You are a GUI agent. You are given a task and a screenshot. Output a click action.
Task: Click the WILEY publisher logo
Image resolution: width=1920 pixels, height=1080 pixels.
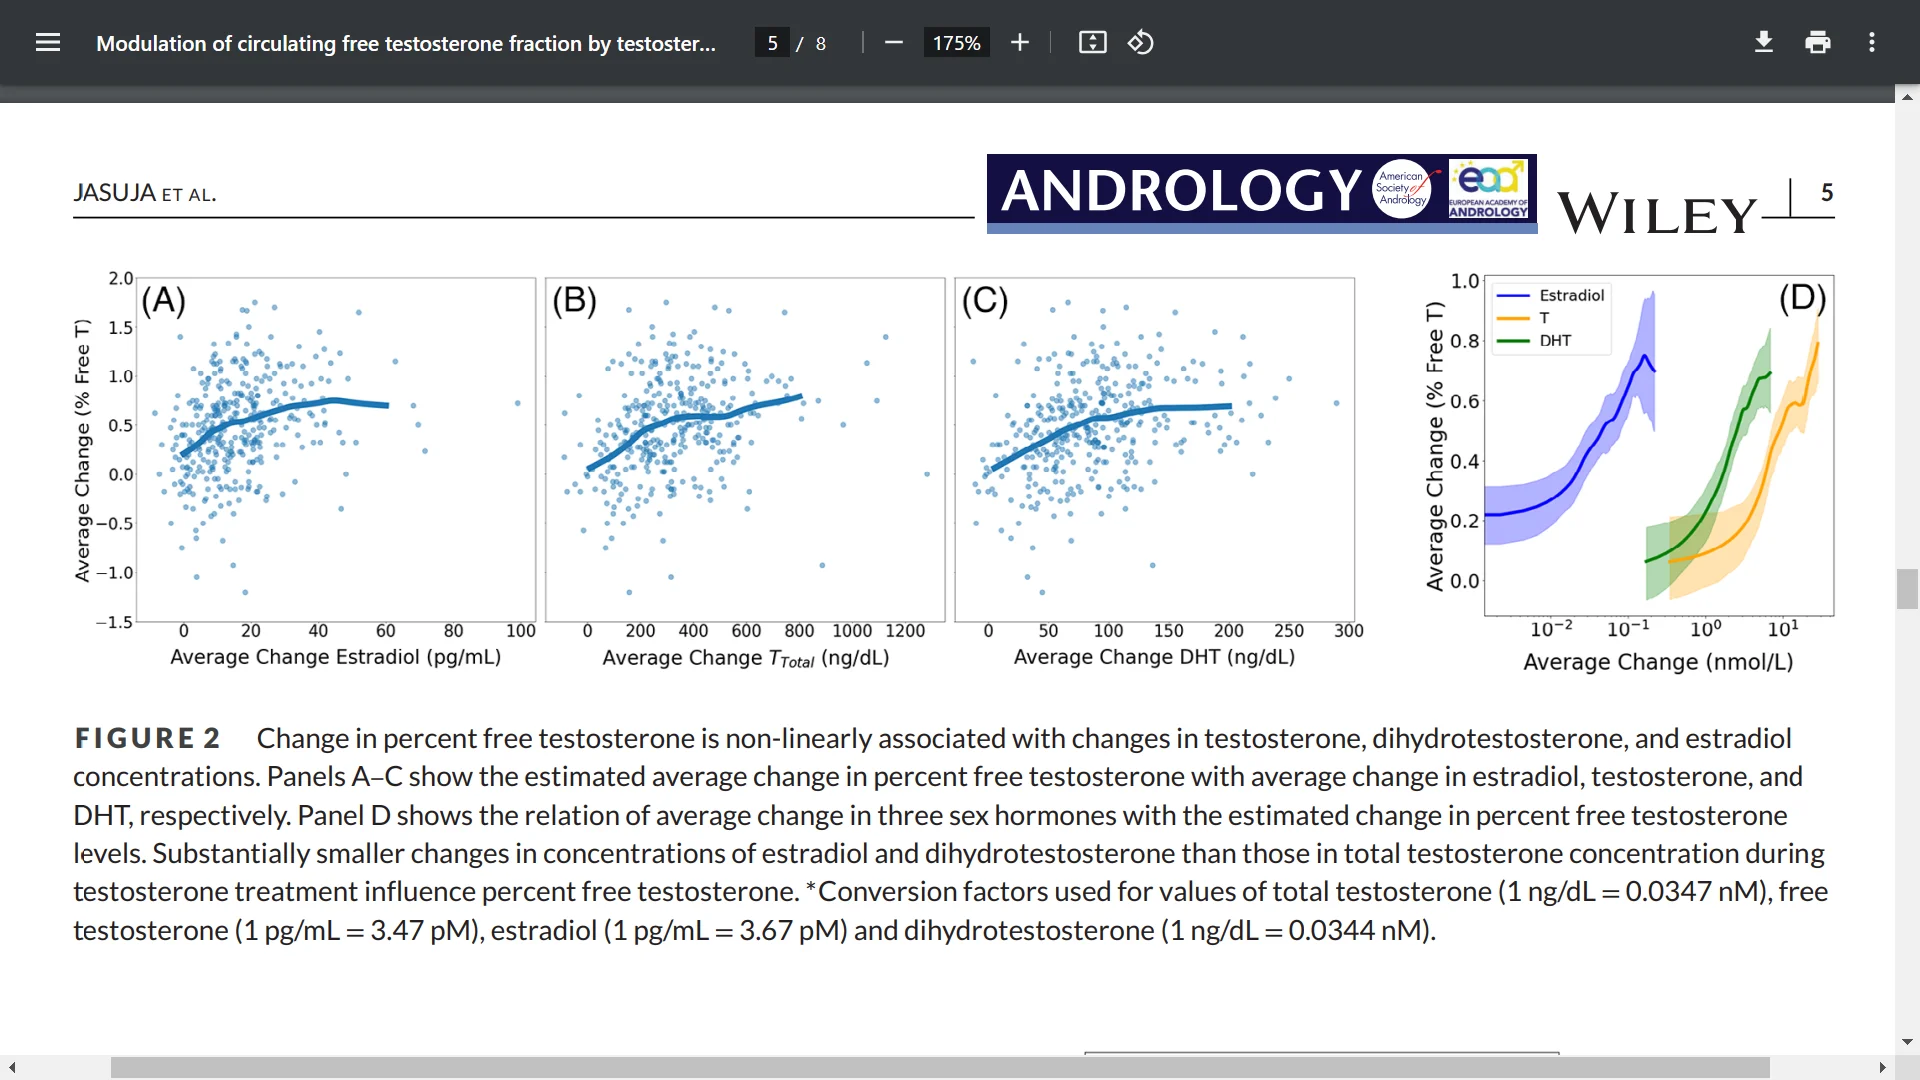1657,214
